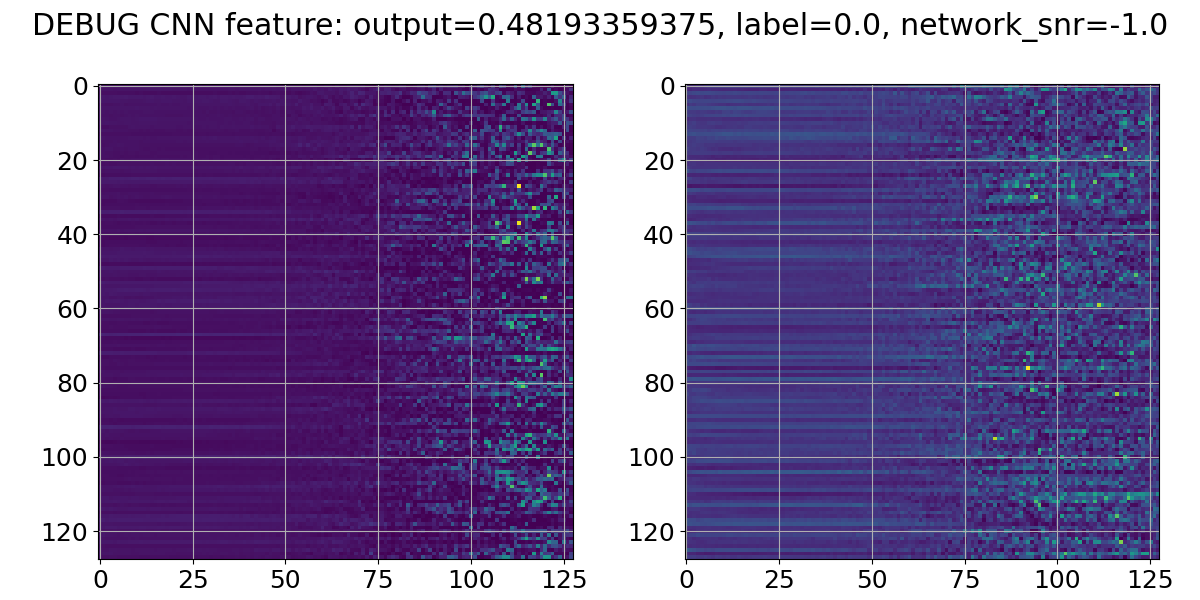
Task: Click x-axis tick label '25' under left heatmap
Action: tap(193, 579)
